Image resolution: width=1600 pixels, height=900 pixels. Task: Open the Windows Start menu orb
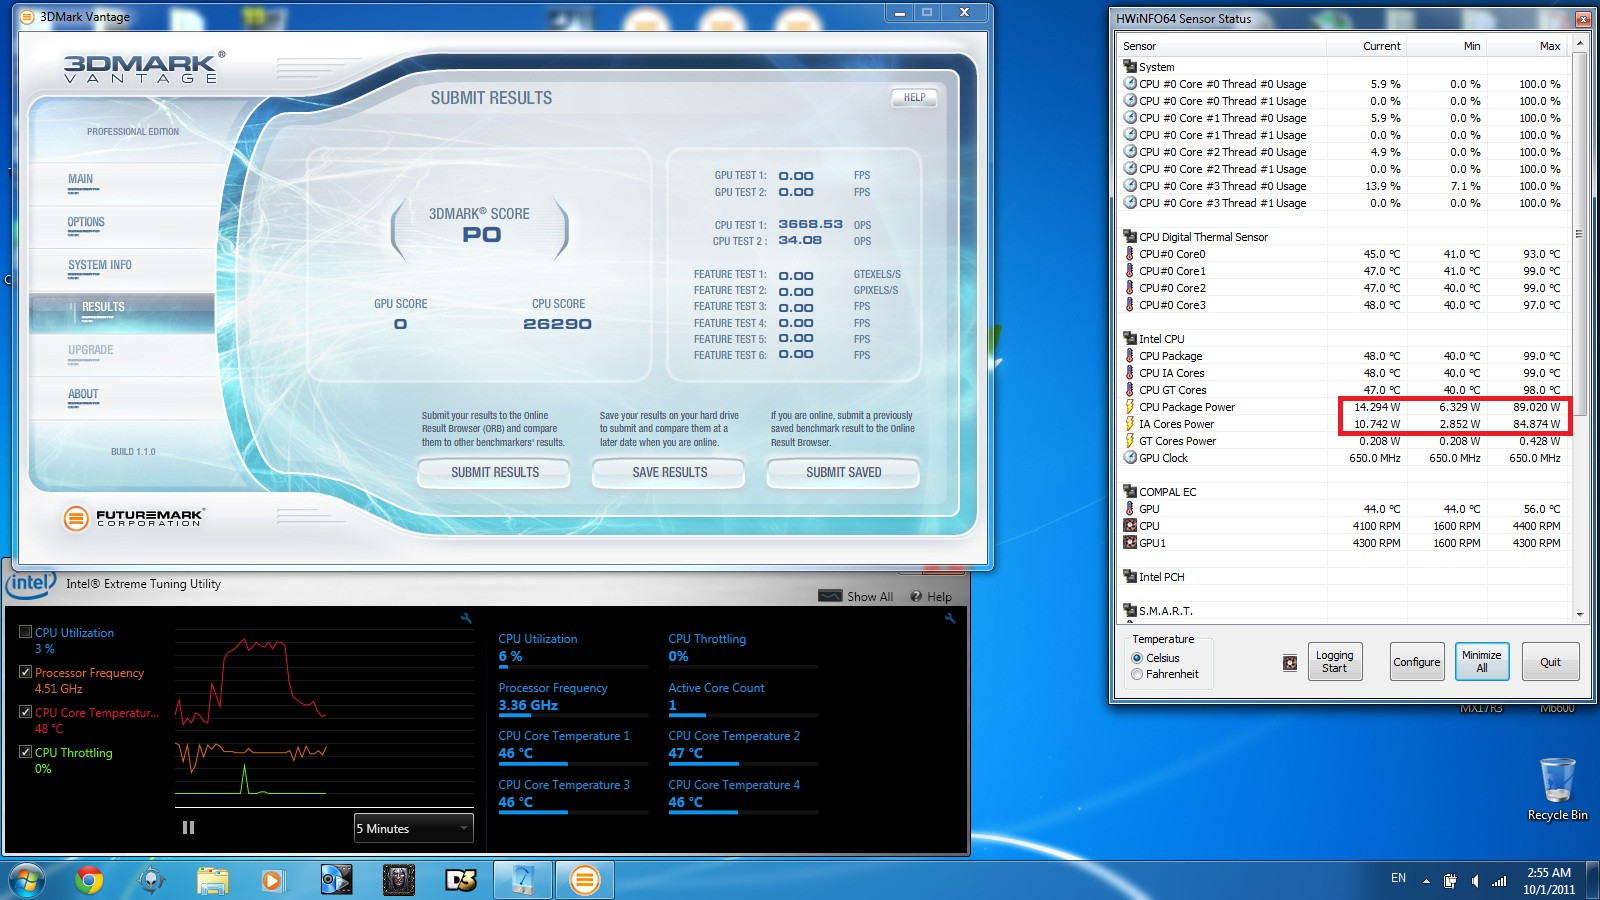point(27,880)
